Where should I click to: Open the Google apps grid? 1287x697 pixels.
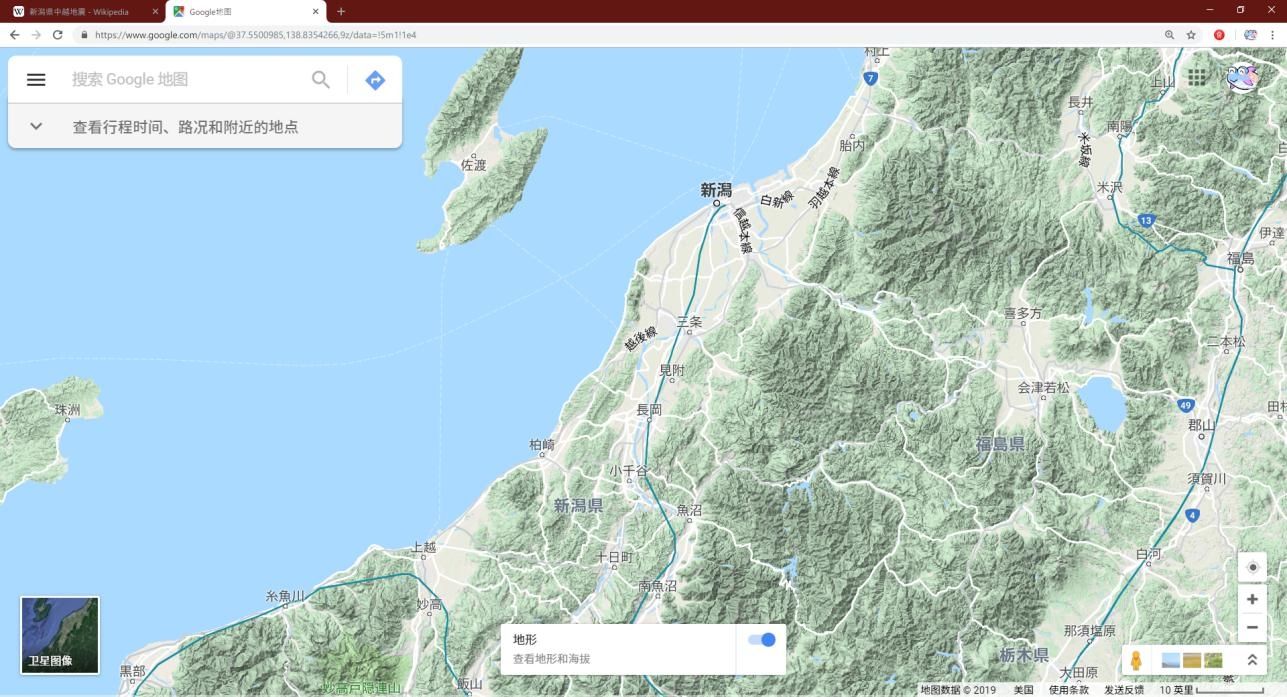[x=1196, y=78]
